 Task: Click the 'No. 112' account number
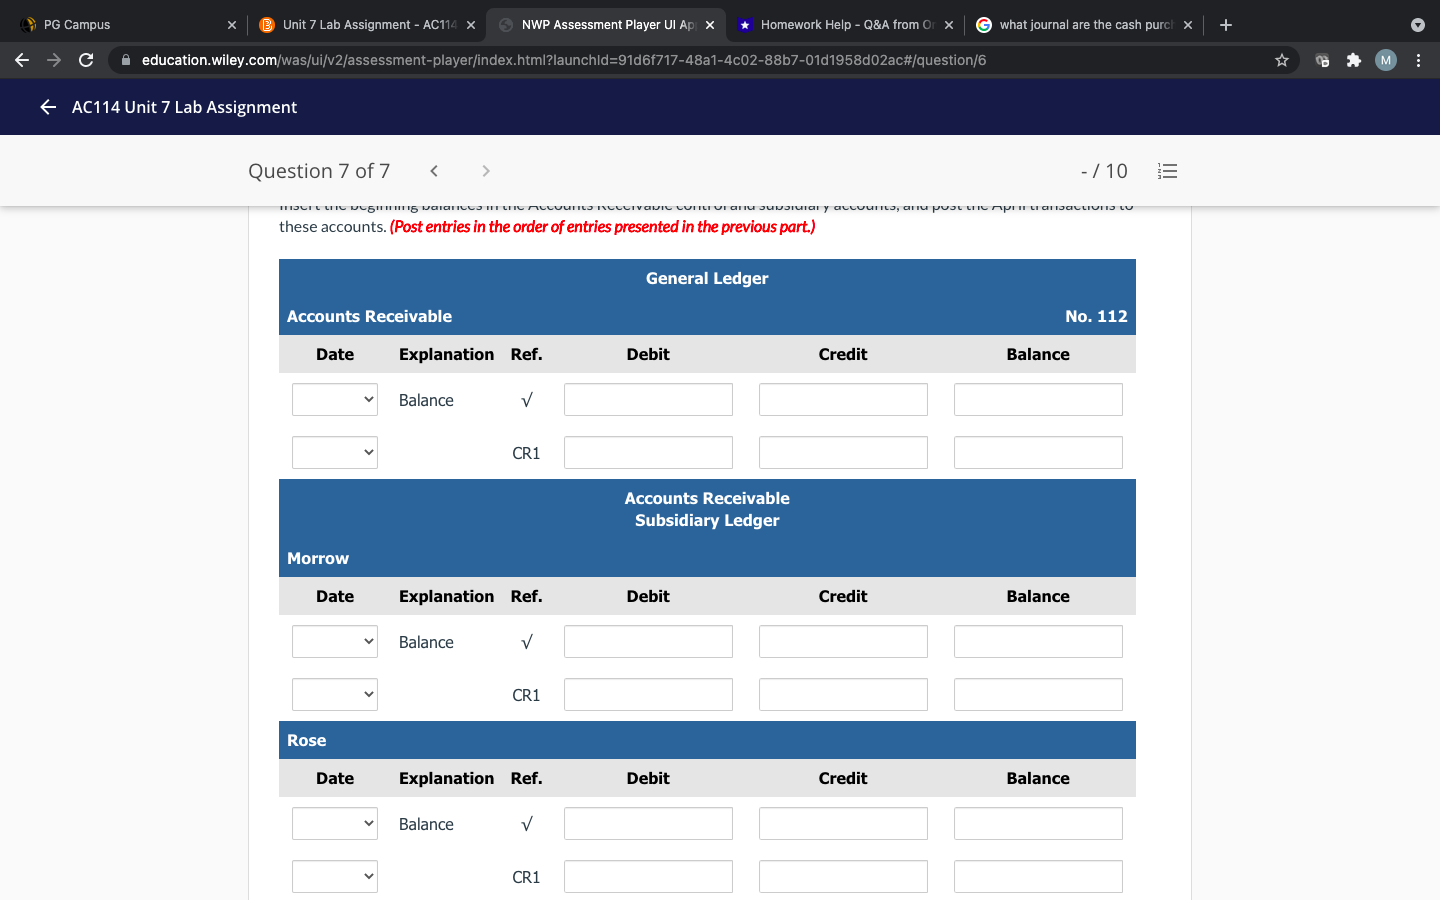1096,316
